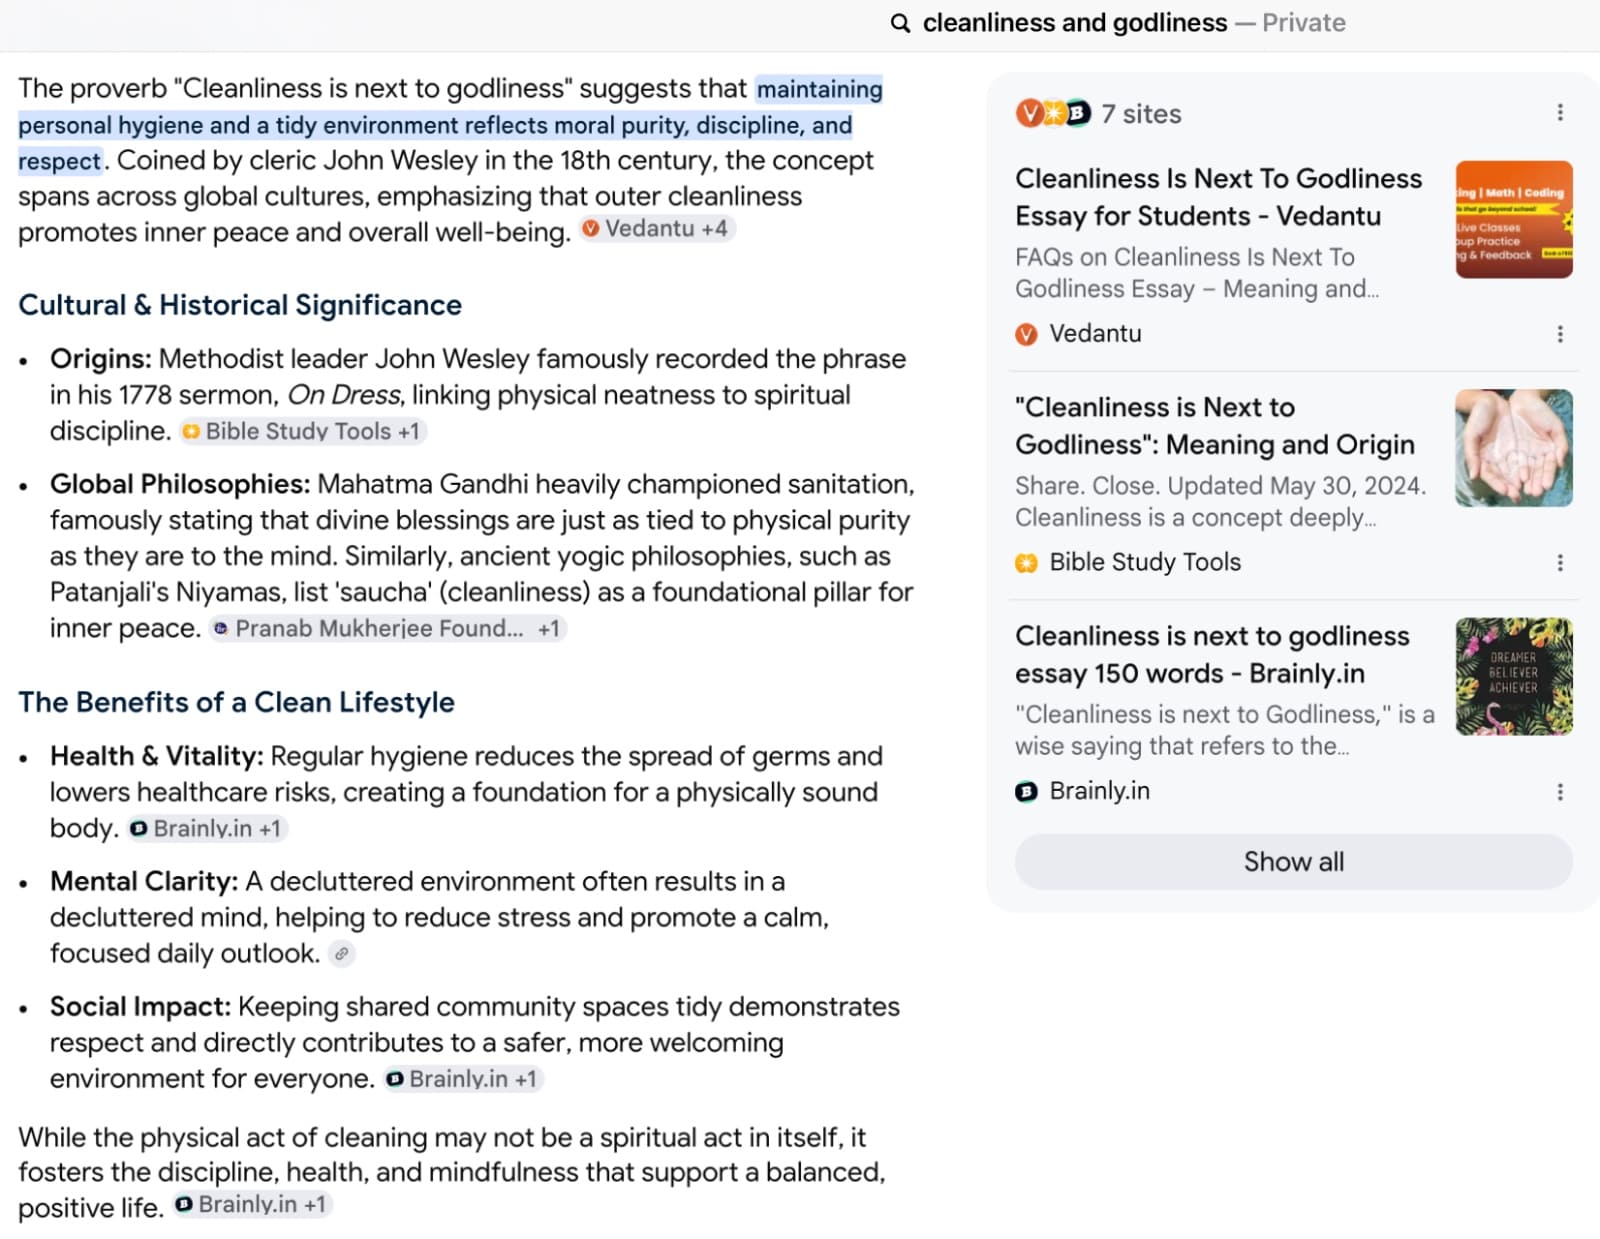This screenshot has width=1600, height=1239.
Task: Expand the Bible Study Tools +1 citation chip
Action: coord(303,431)
